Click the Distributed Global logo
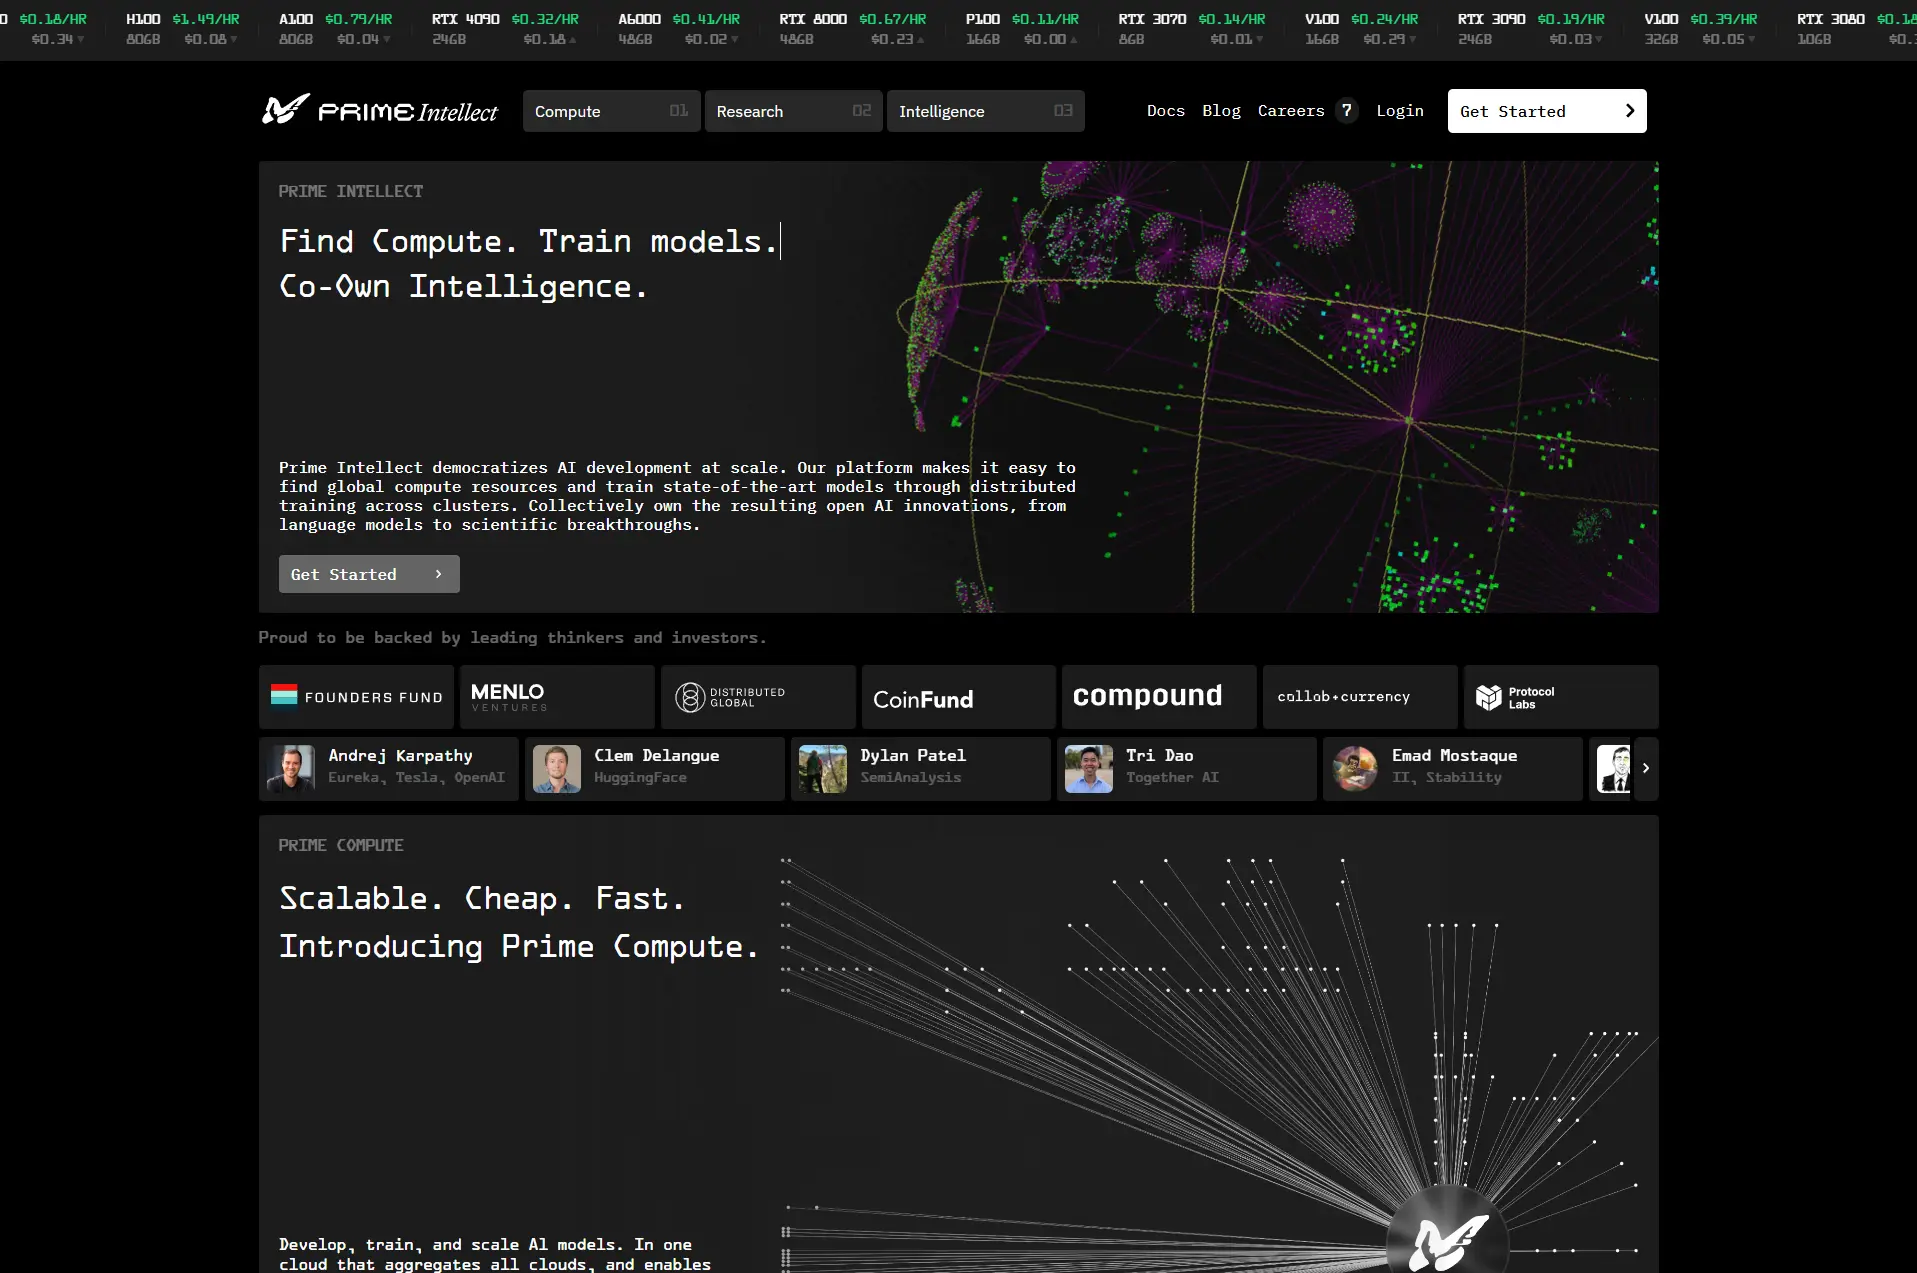1917x1273 pixels. 758,697
